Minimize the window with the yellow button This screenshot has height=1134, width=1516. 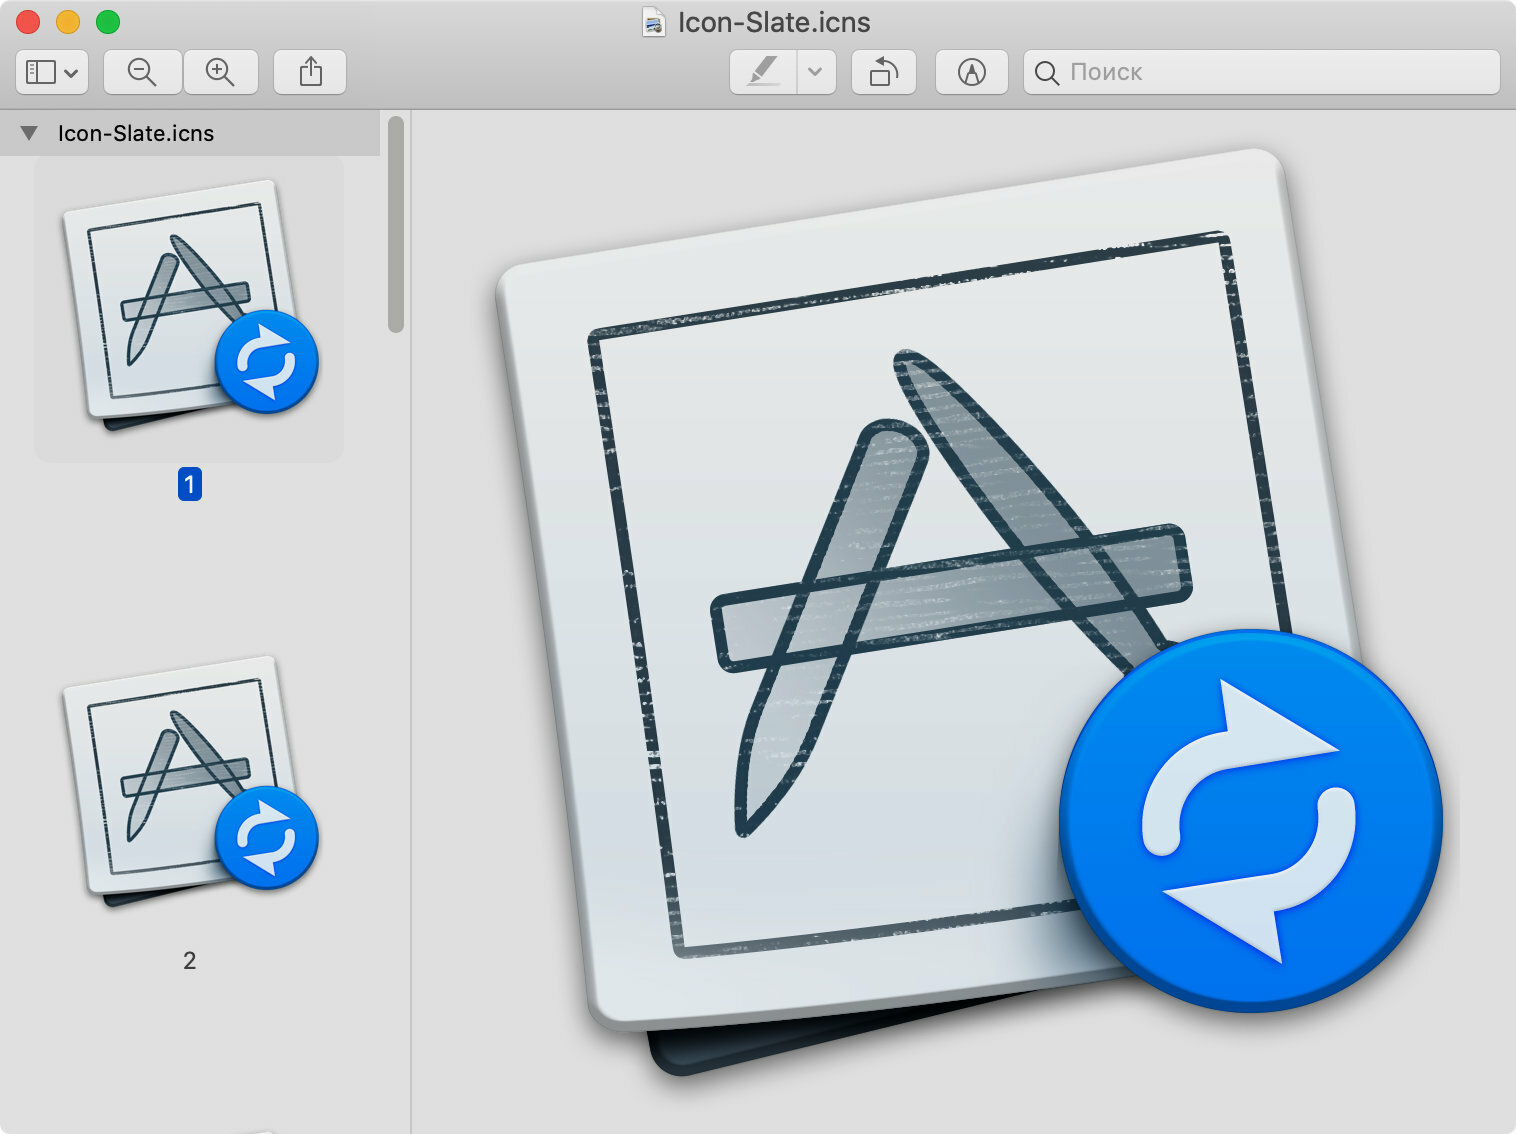68,22
